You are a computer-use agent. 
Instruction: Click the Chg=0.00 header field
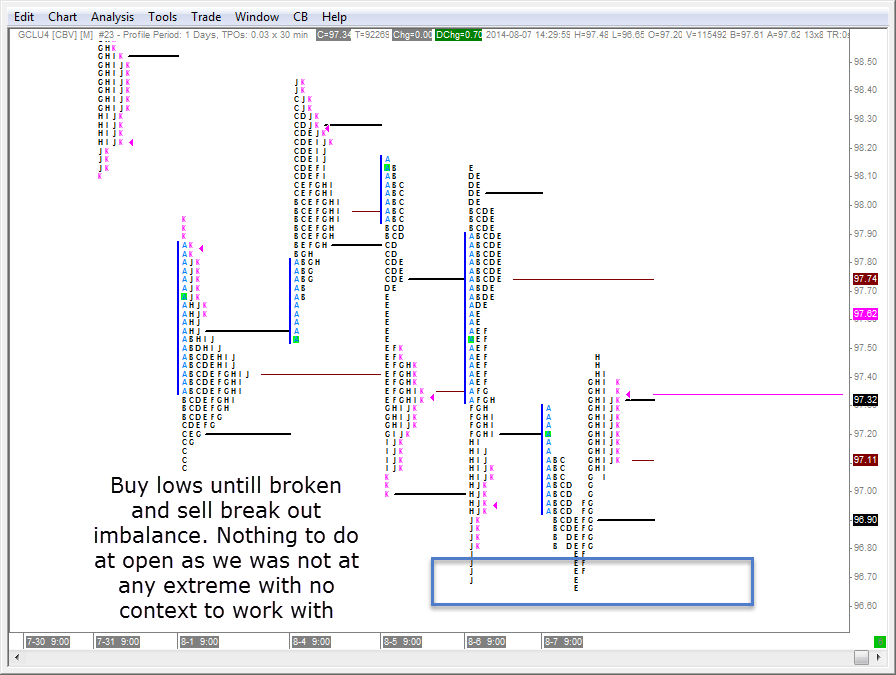click(412, 35)
